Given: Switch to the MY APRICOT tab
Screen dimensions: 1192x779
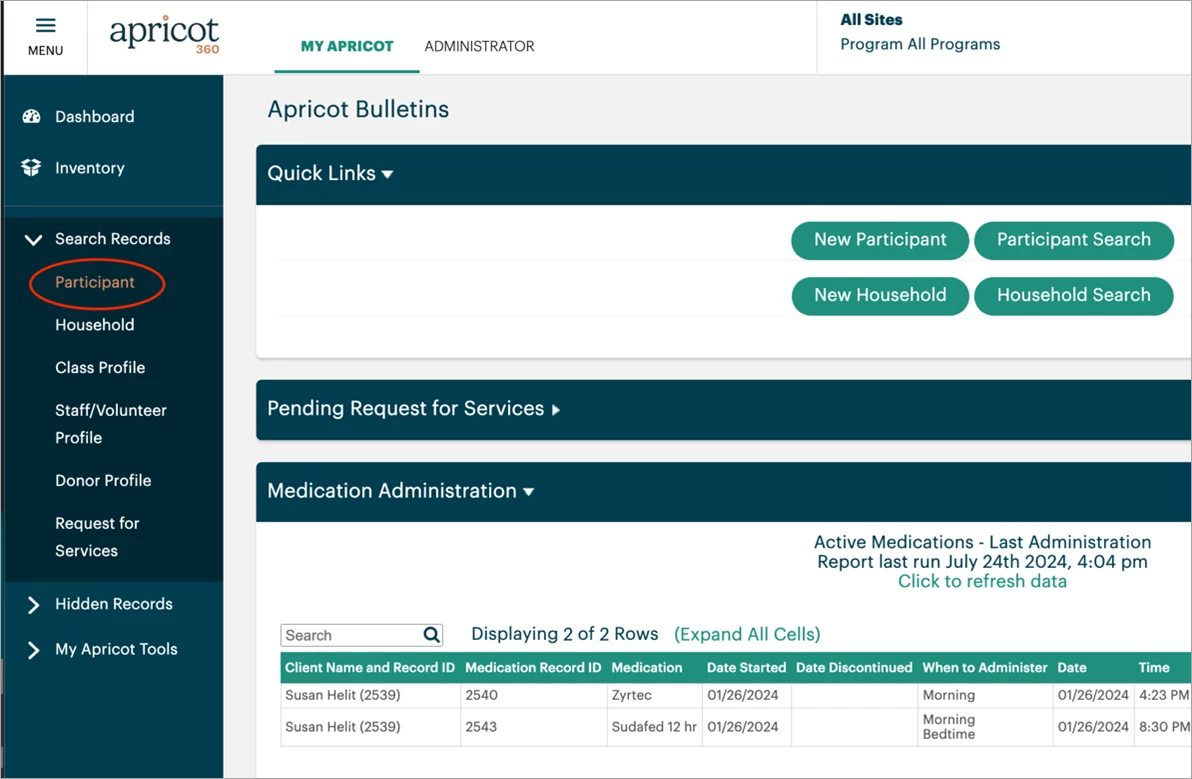Looking at the screenshot, I should 347,46.
